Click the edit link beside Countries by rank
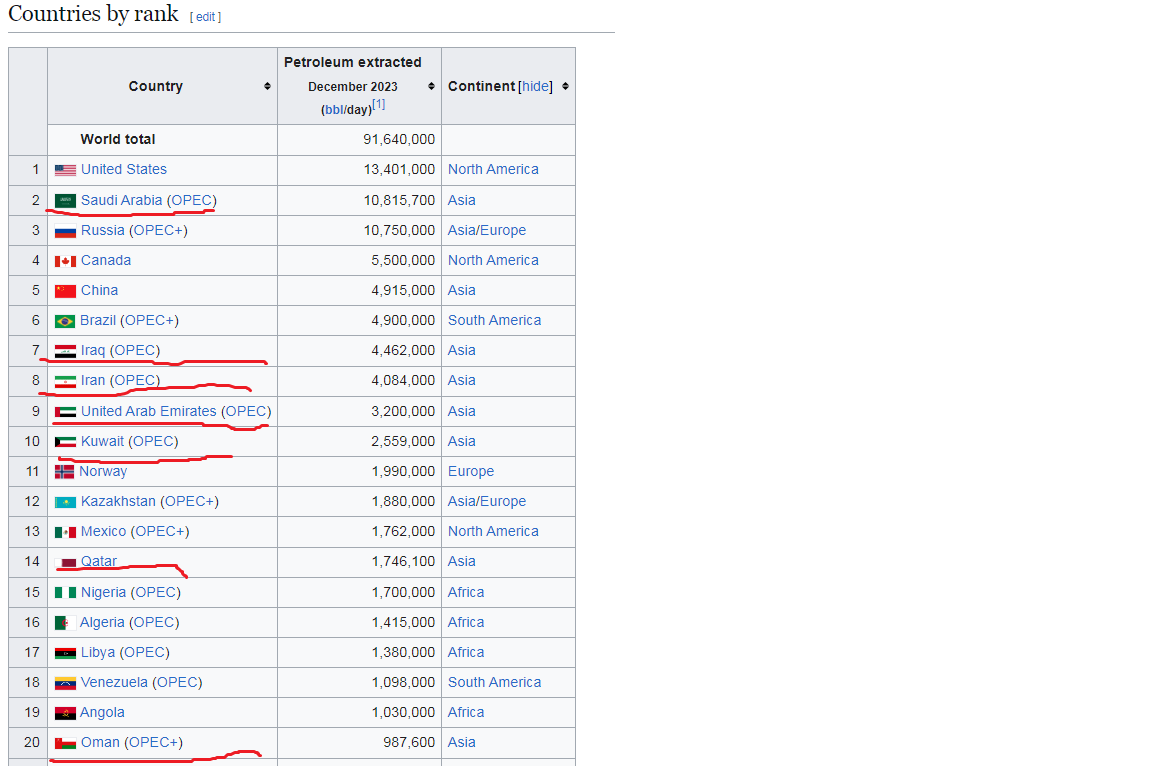 click(205, 17)
